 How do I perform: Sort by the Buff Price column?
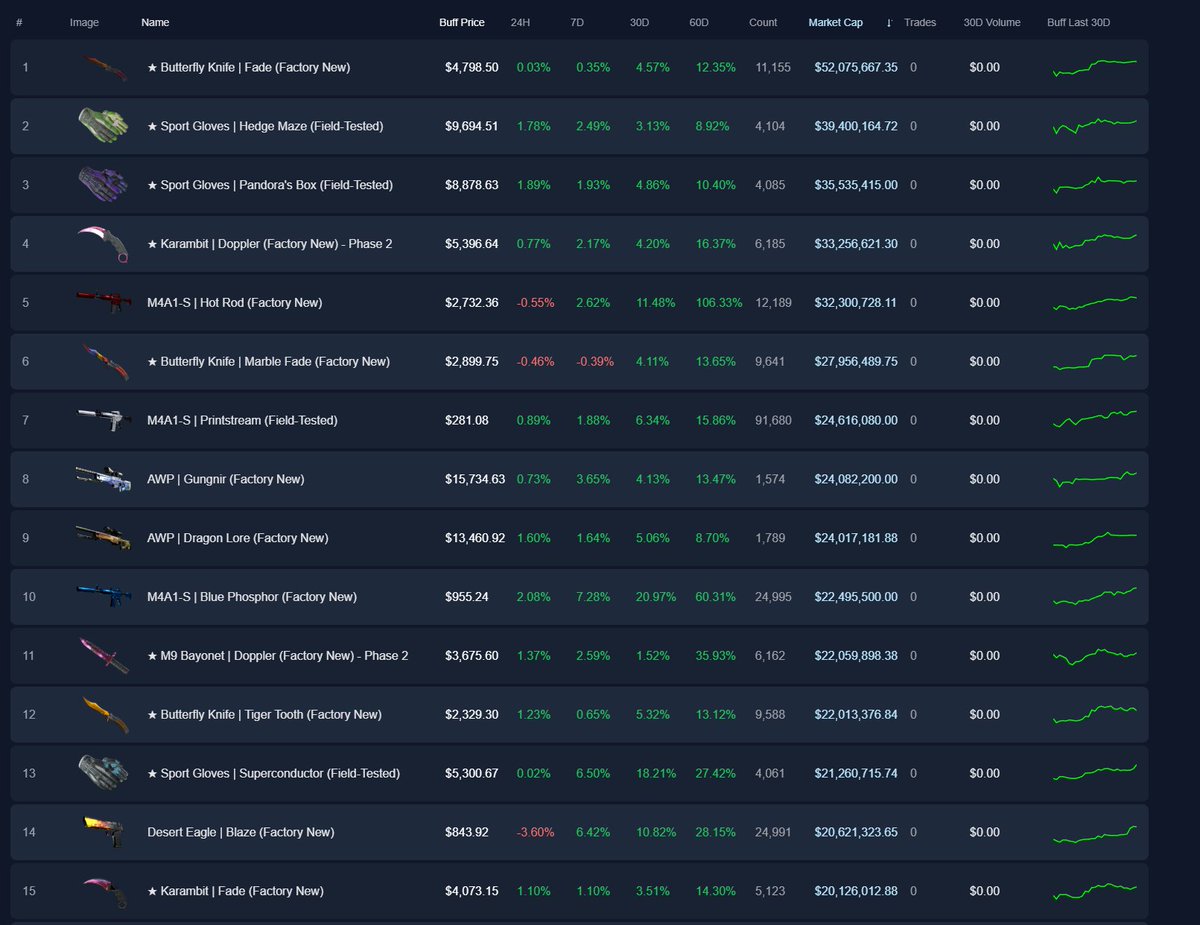point(462,22)
